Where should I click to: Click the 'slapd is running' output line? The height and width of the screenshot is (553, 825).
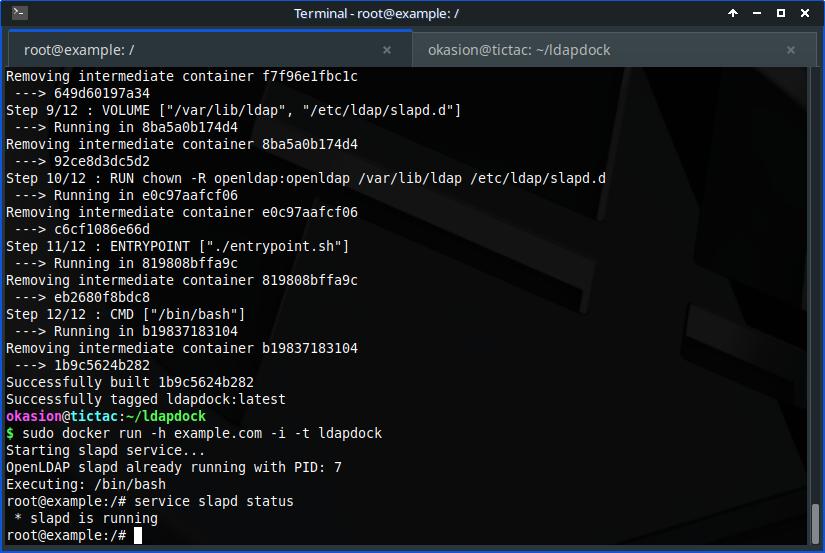pos(86,518)
